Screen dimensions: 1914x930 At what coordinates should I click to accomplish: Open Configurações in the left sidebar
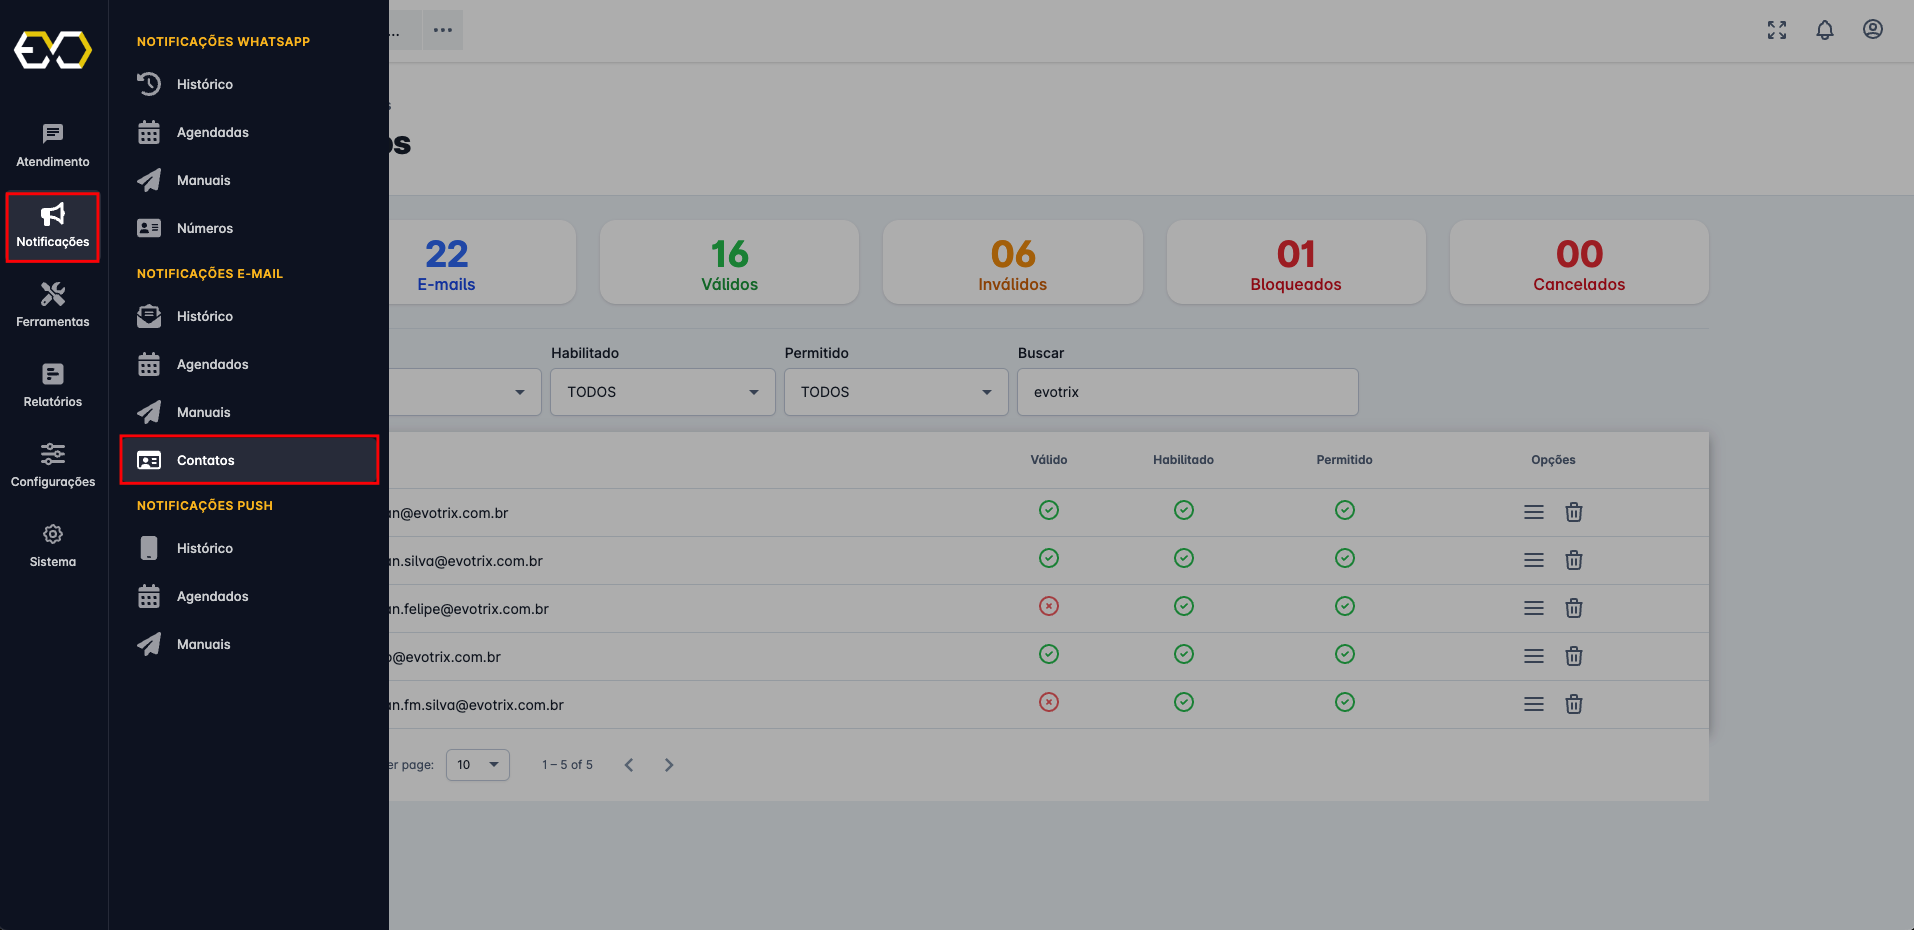tap(53, 465)
